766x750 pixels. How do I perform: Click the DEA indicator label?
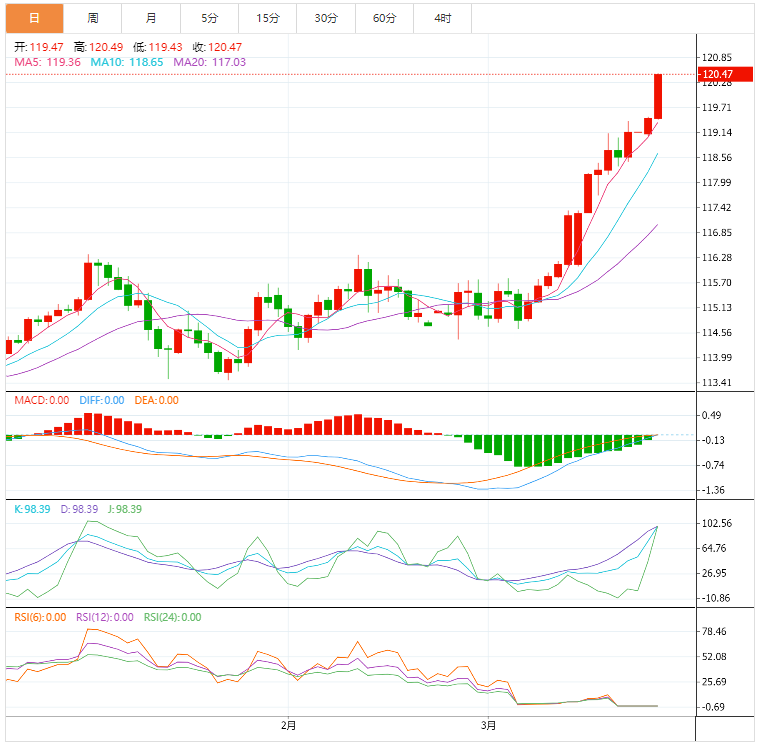pos(155,400)
